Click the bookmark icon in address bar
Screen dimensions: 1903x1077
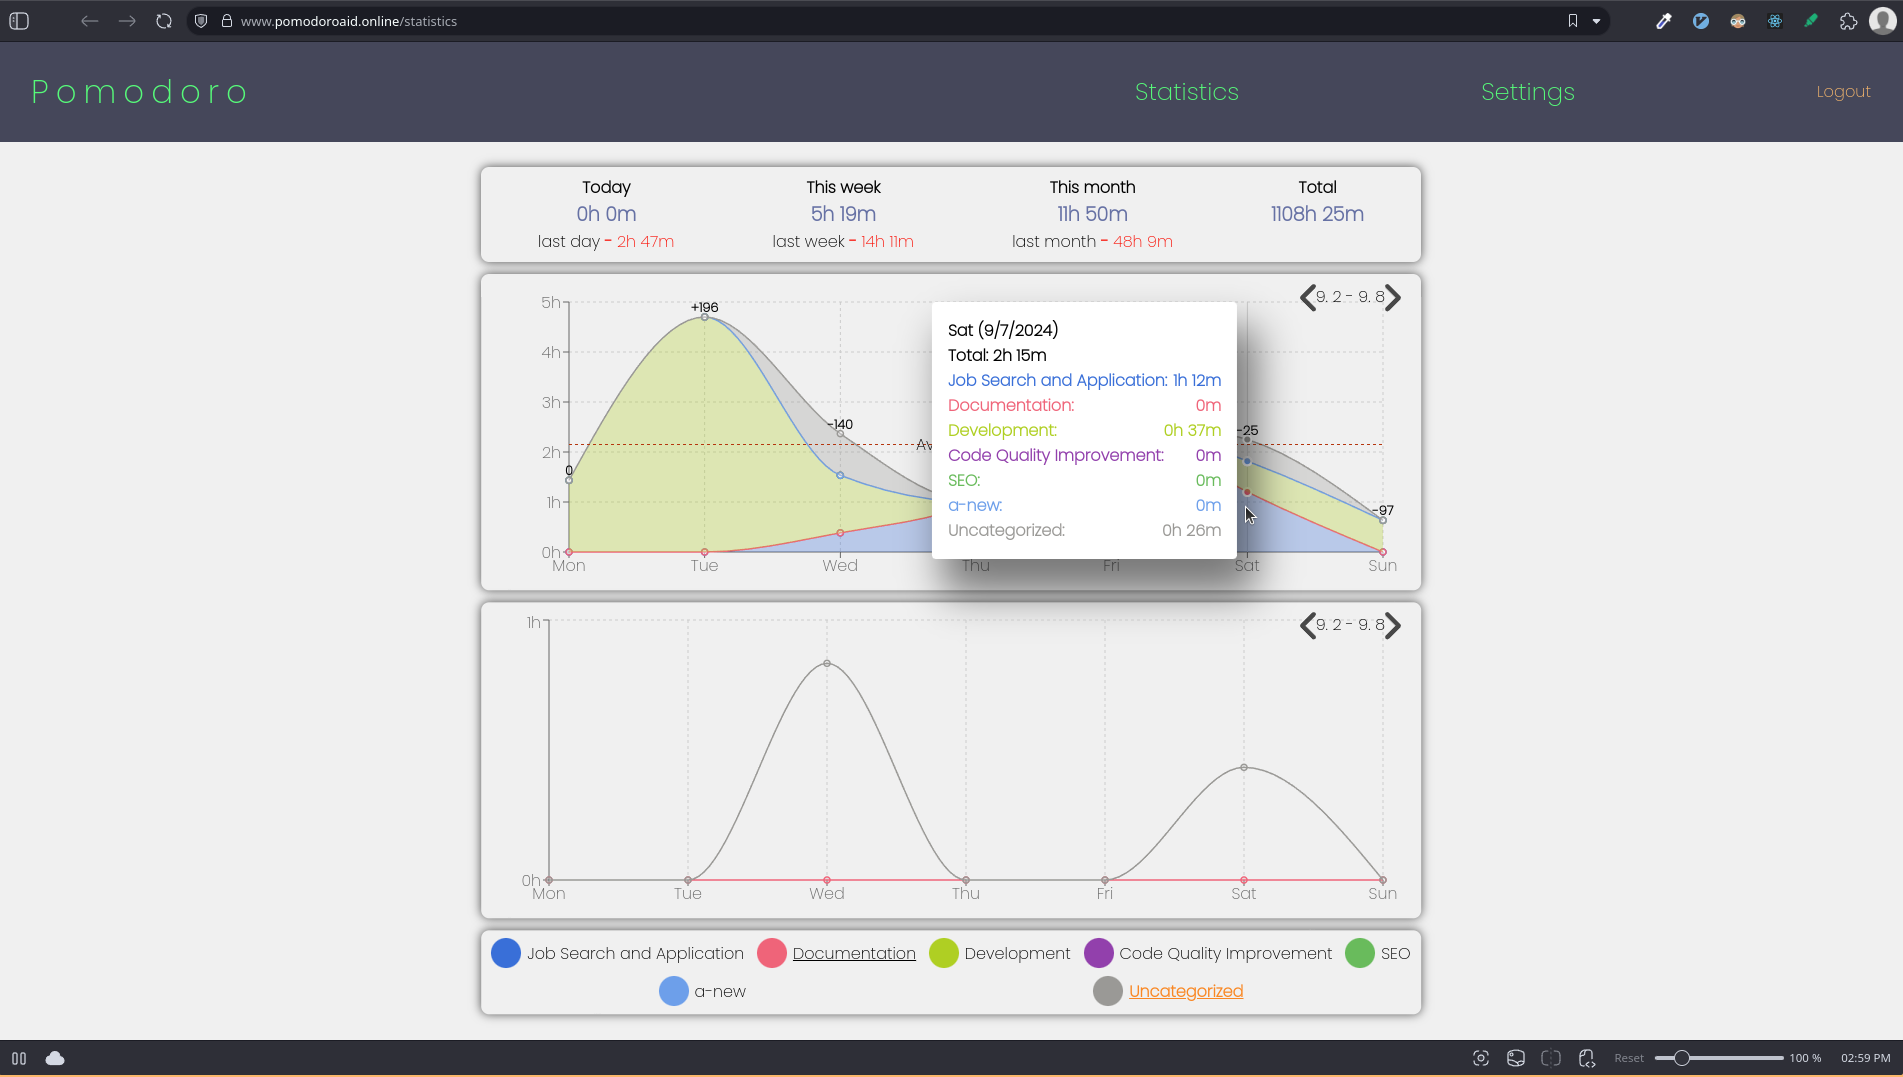tap(1572, 21)
